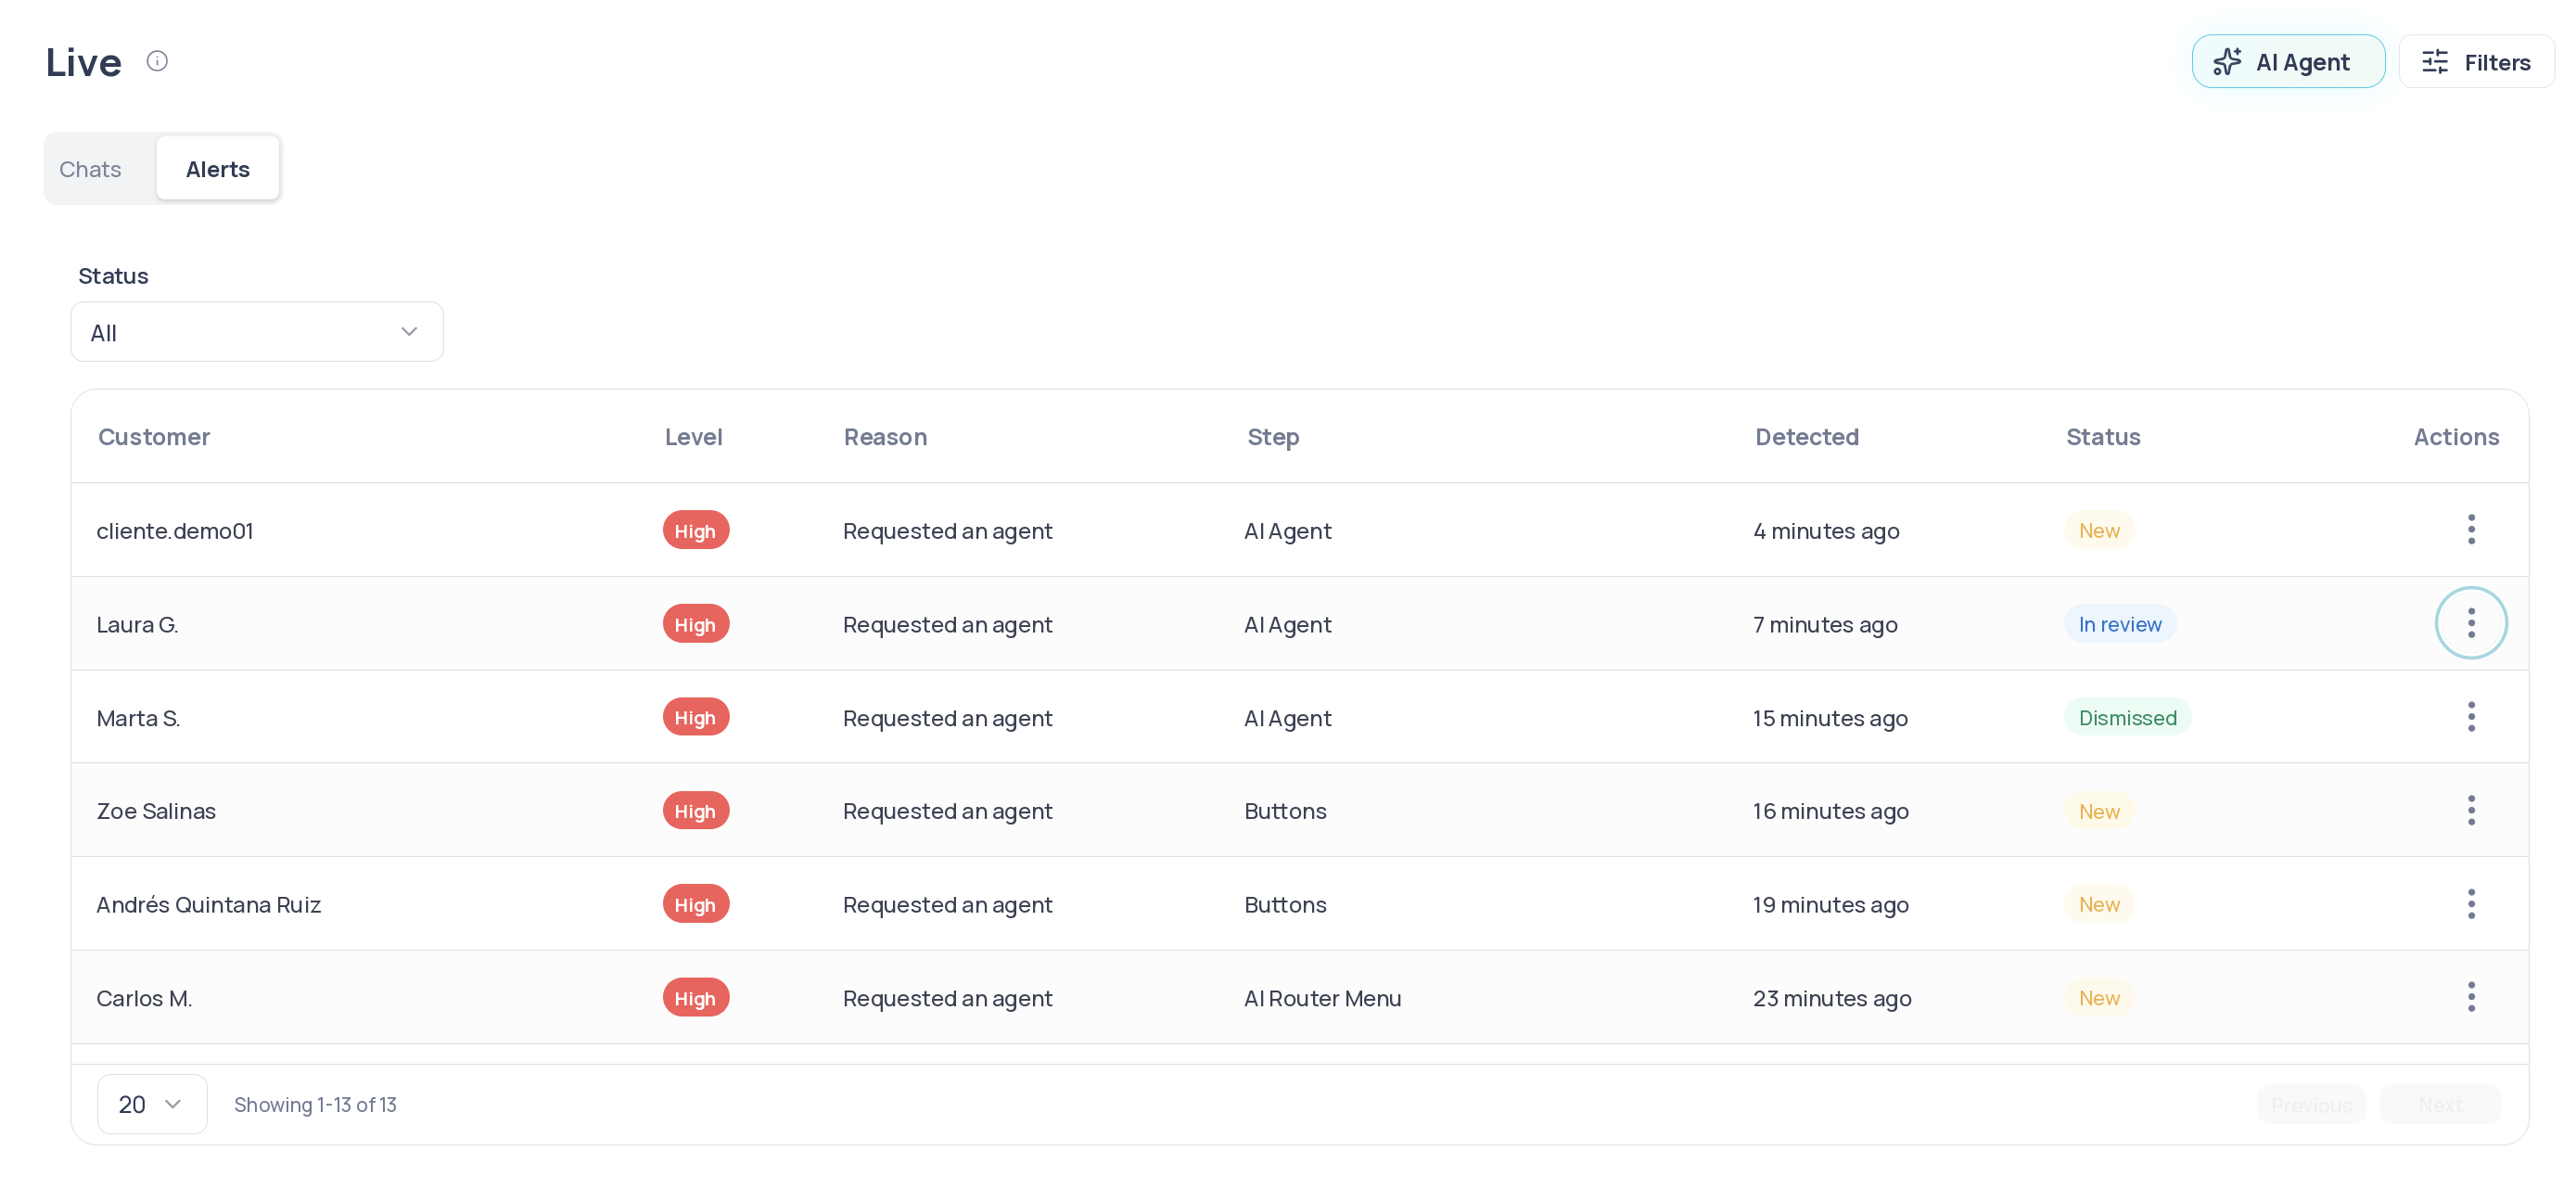Viewport: 2576px width, 1202px height.
Task: Click Requested an agent in Laura G. row
Action: pyautogui.click(x=947, y=625)
